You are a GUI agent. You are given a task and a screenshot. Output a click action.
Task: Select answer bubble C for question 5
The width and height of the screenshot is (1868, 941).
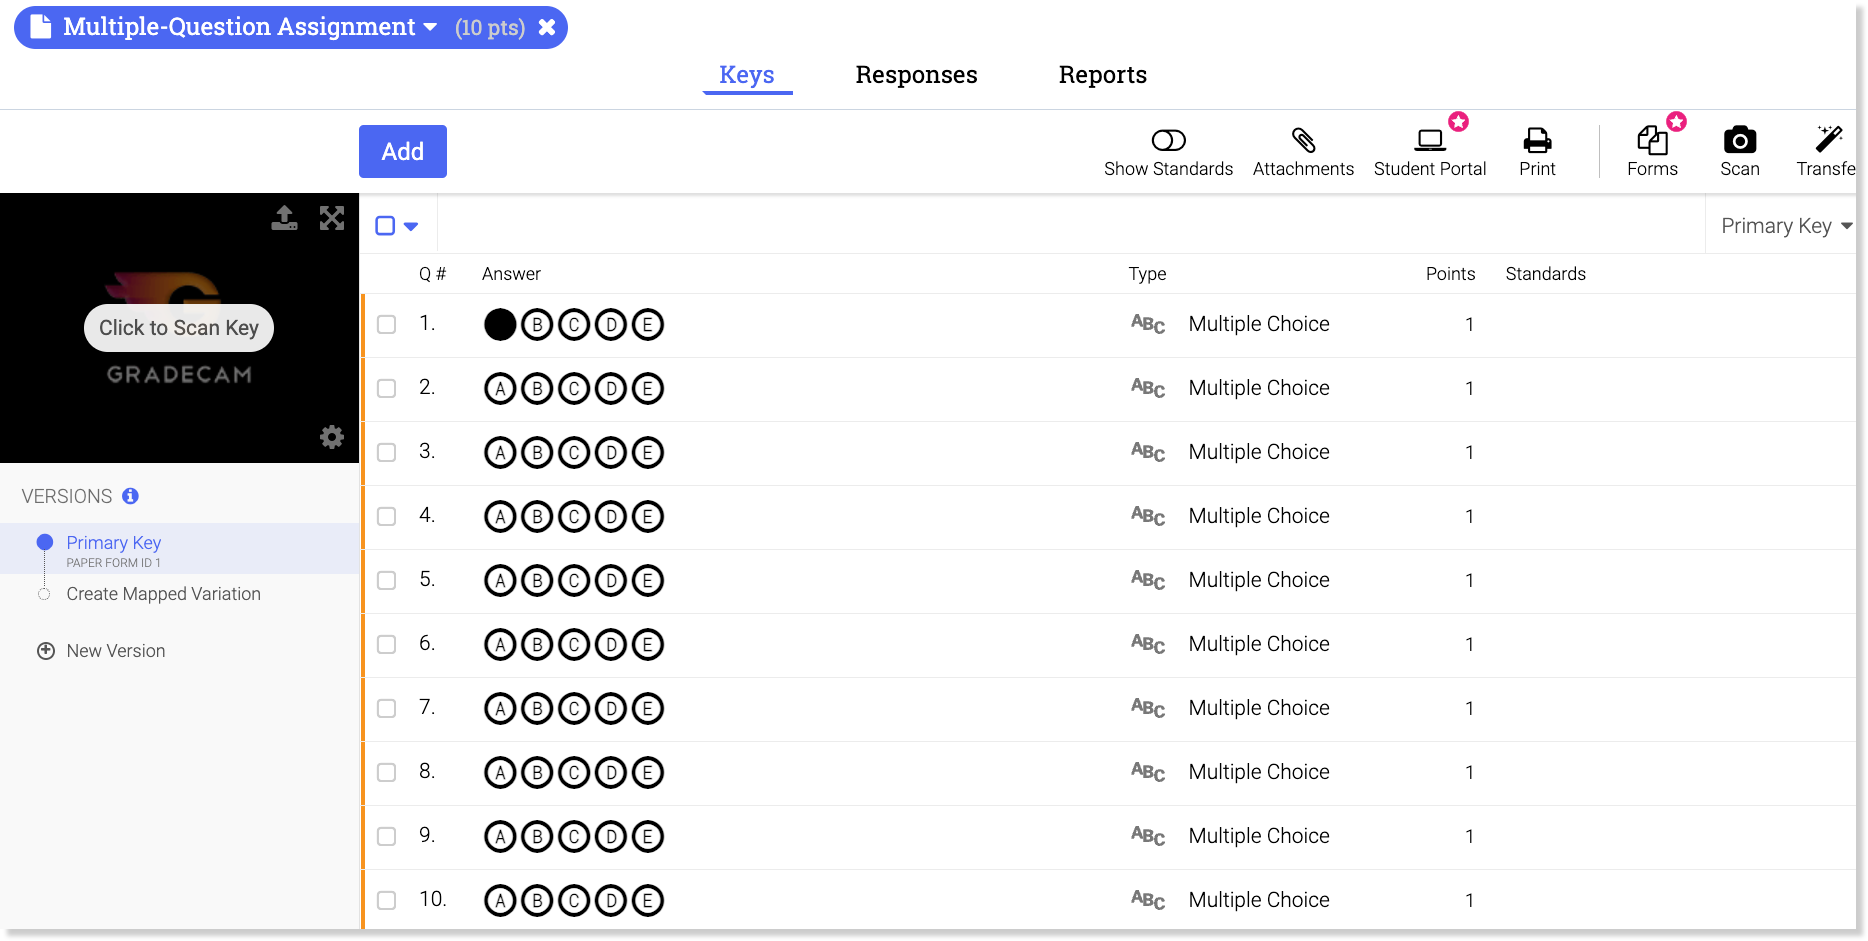[x=574, y=580]
